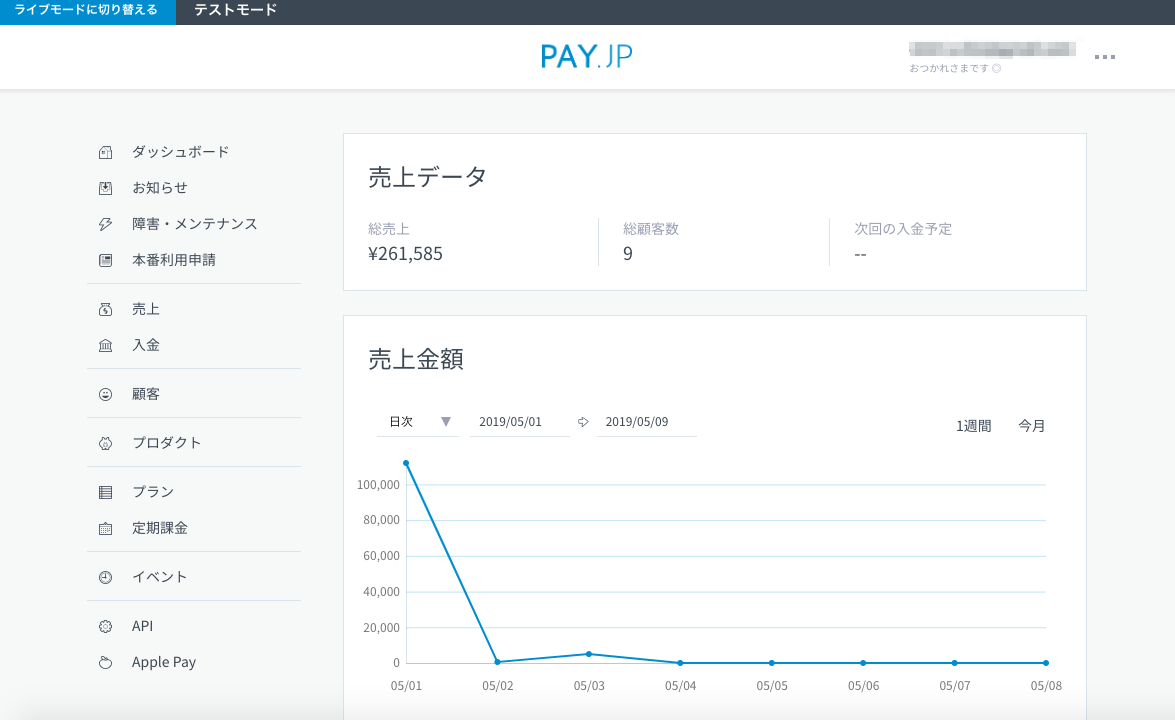This screenshot has width=1175, height=720.
Task: Click the 売上データ heading
Action: [x=428, y=178]
